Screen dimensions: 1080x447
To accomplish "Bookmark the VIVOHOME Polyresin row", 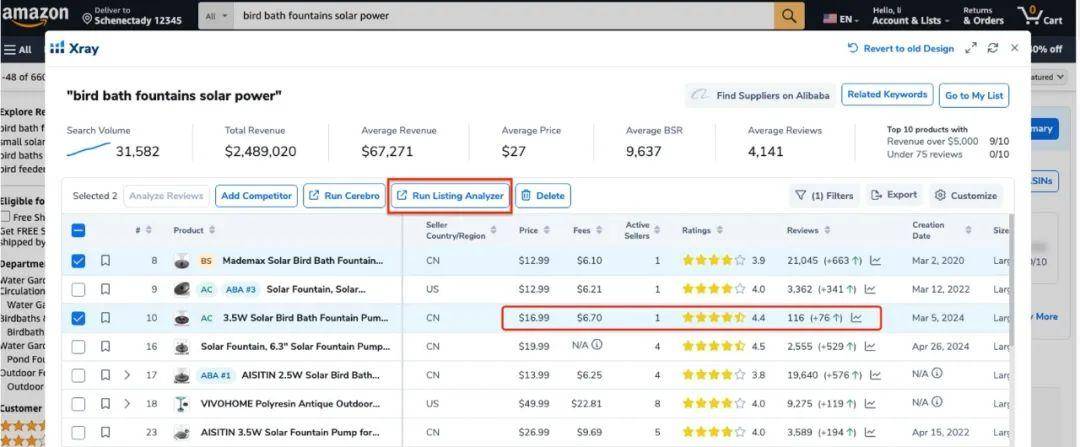I will point(105,404).
